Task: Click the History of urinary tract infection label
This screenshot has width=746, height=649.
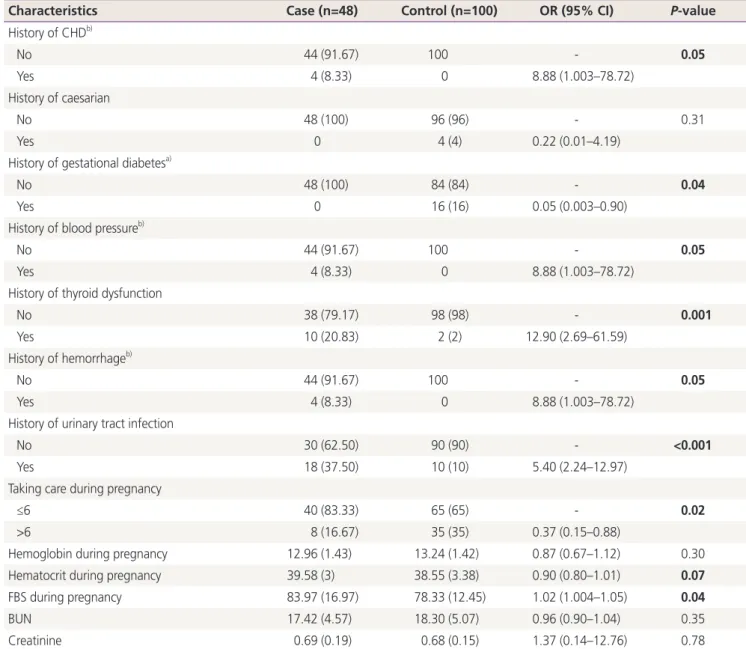Action: click(x=91, y=423)
